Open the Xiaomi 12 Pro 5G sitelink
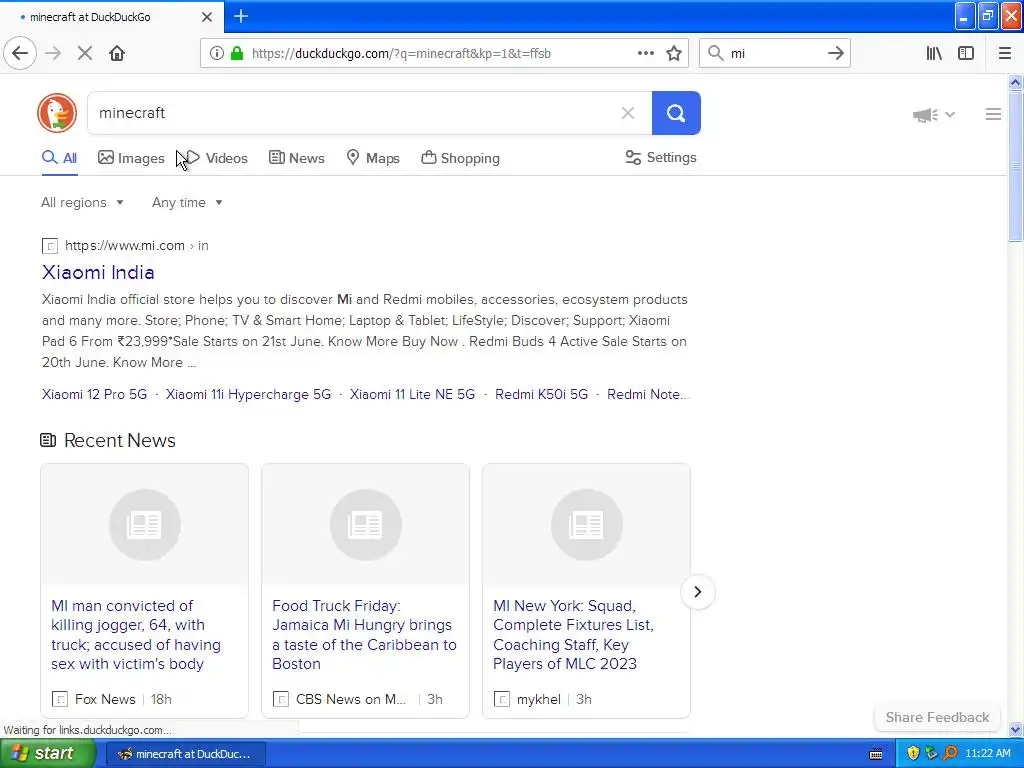Image resolution: width=1024 pixels, height=768 pixels. [x=95, y=394]
